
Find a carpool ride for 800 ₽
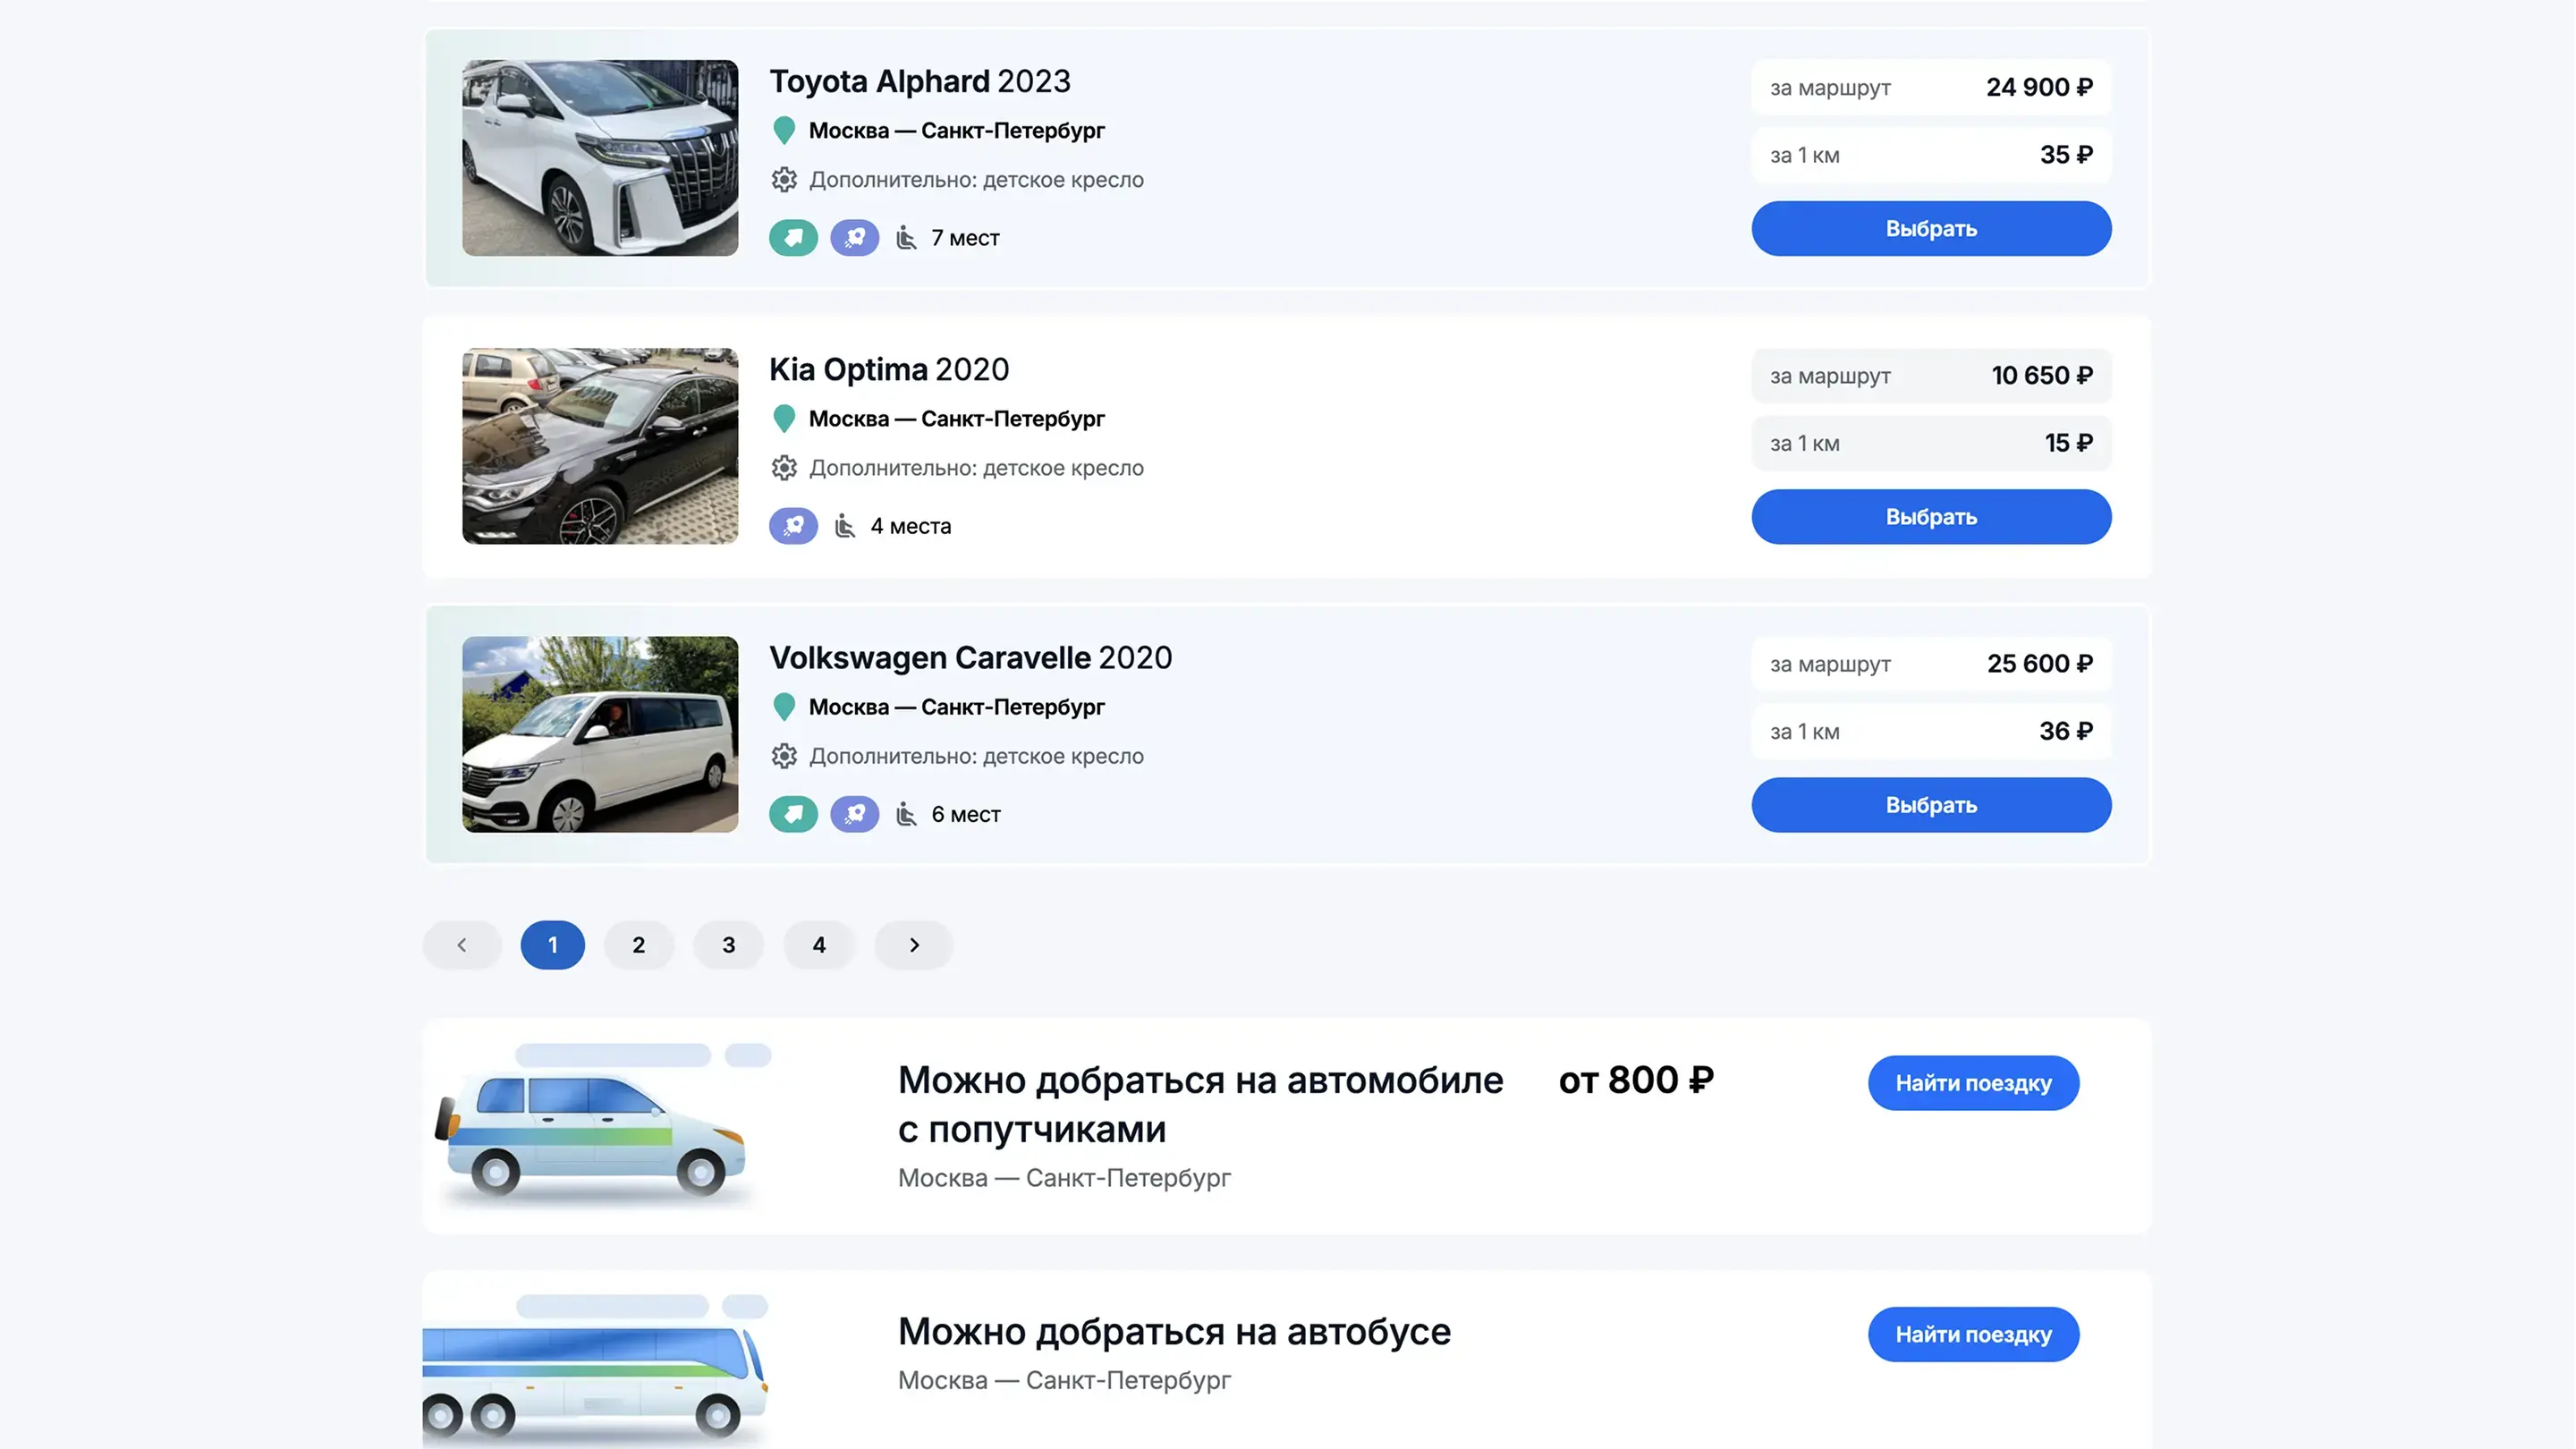[1973, 1083]
